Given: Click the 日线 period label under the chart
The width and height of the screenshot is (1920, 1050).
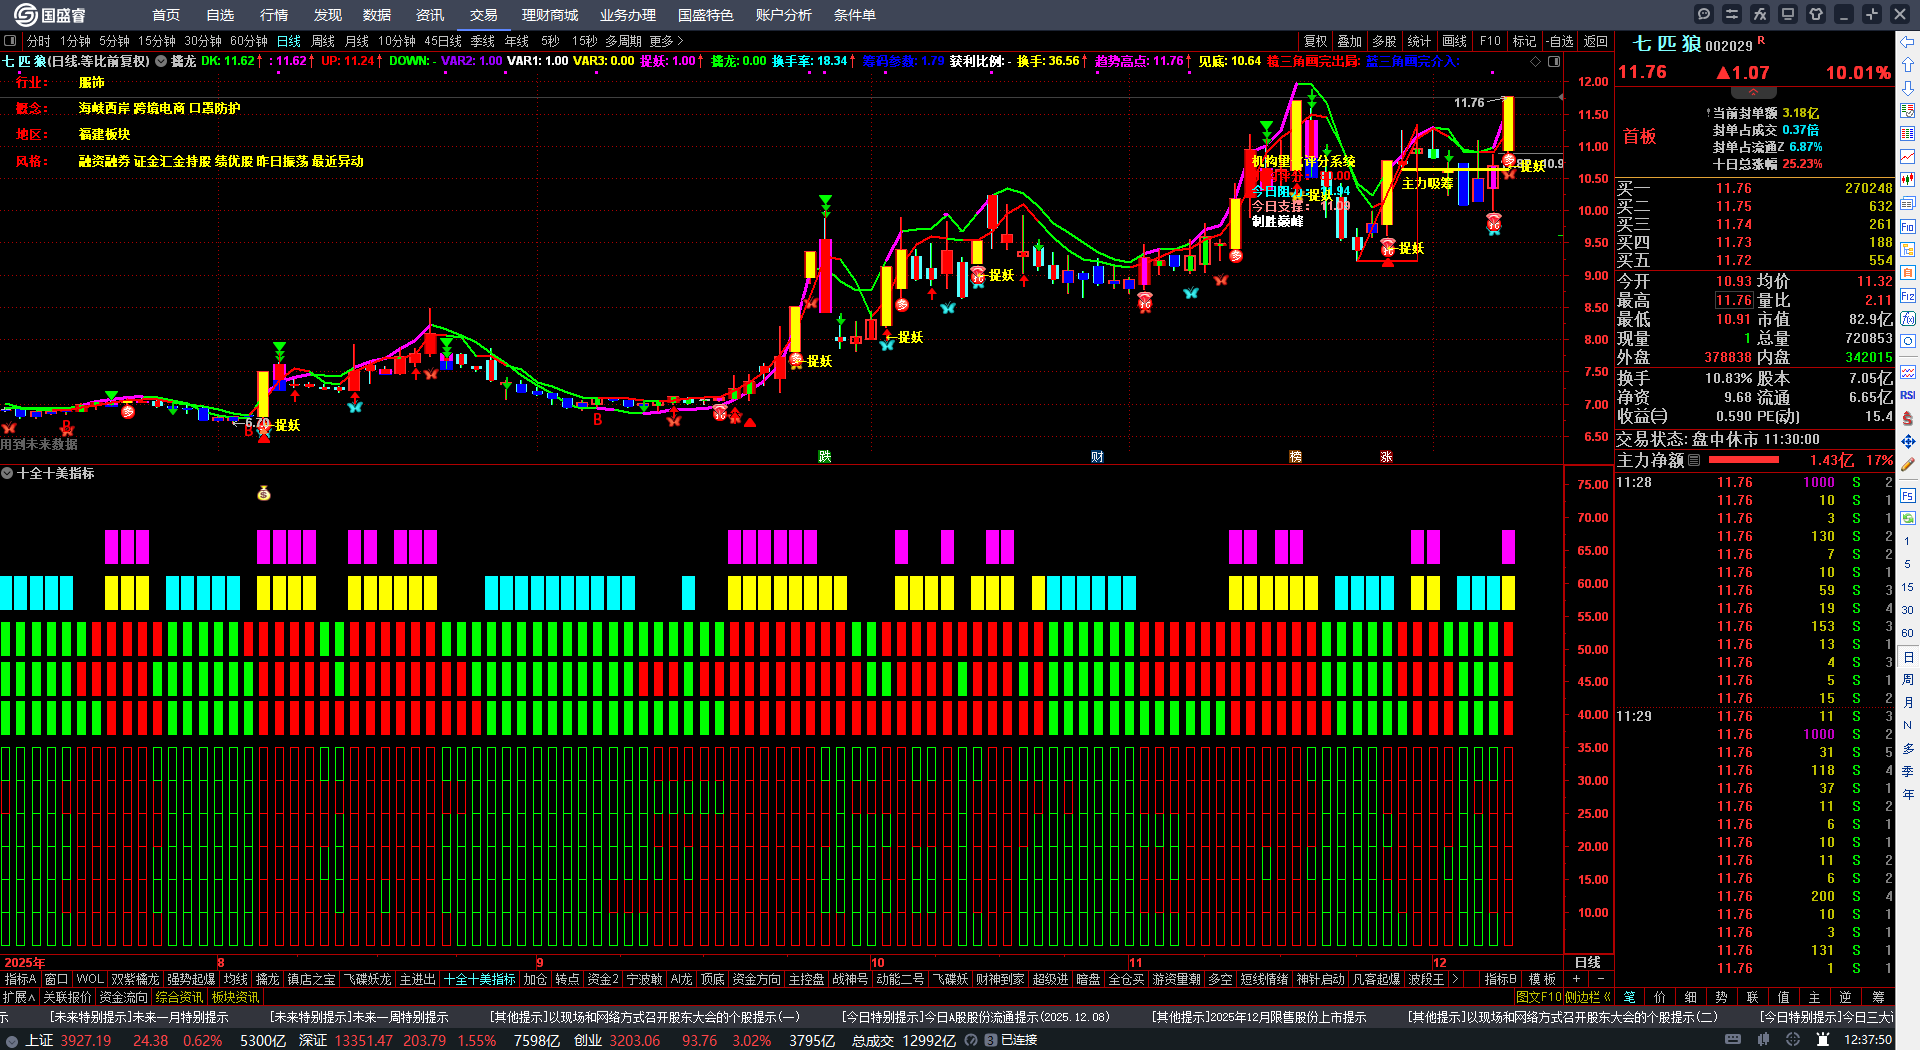Looking at the screenshot, I should coord(1588,962).
